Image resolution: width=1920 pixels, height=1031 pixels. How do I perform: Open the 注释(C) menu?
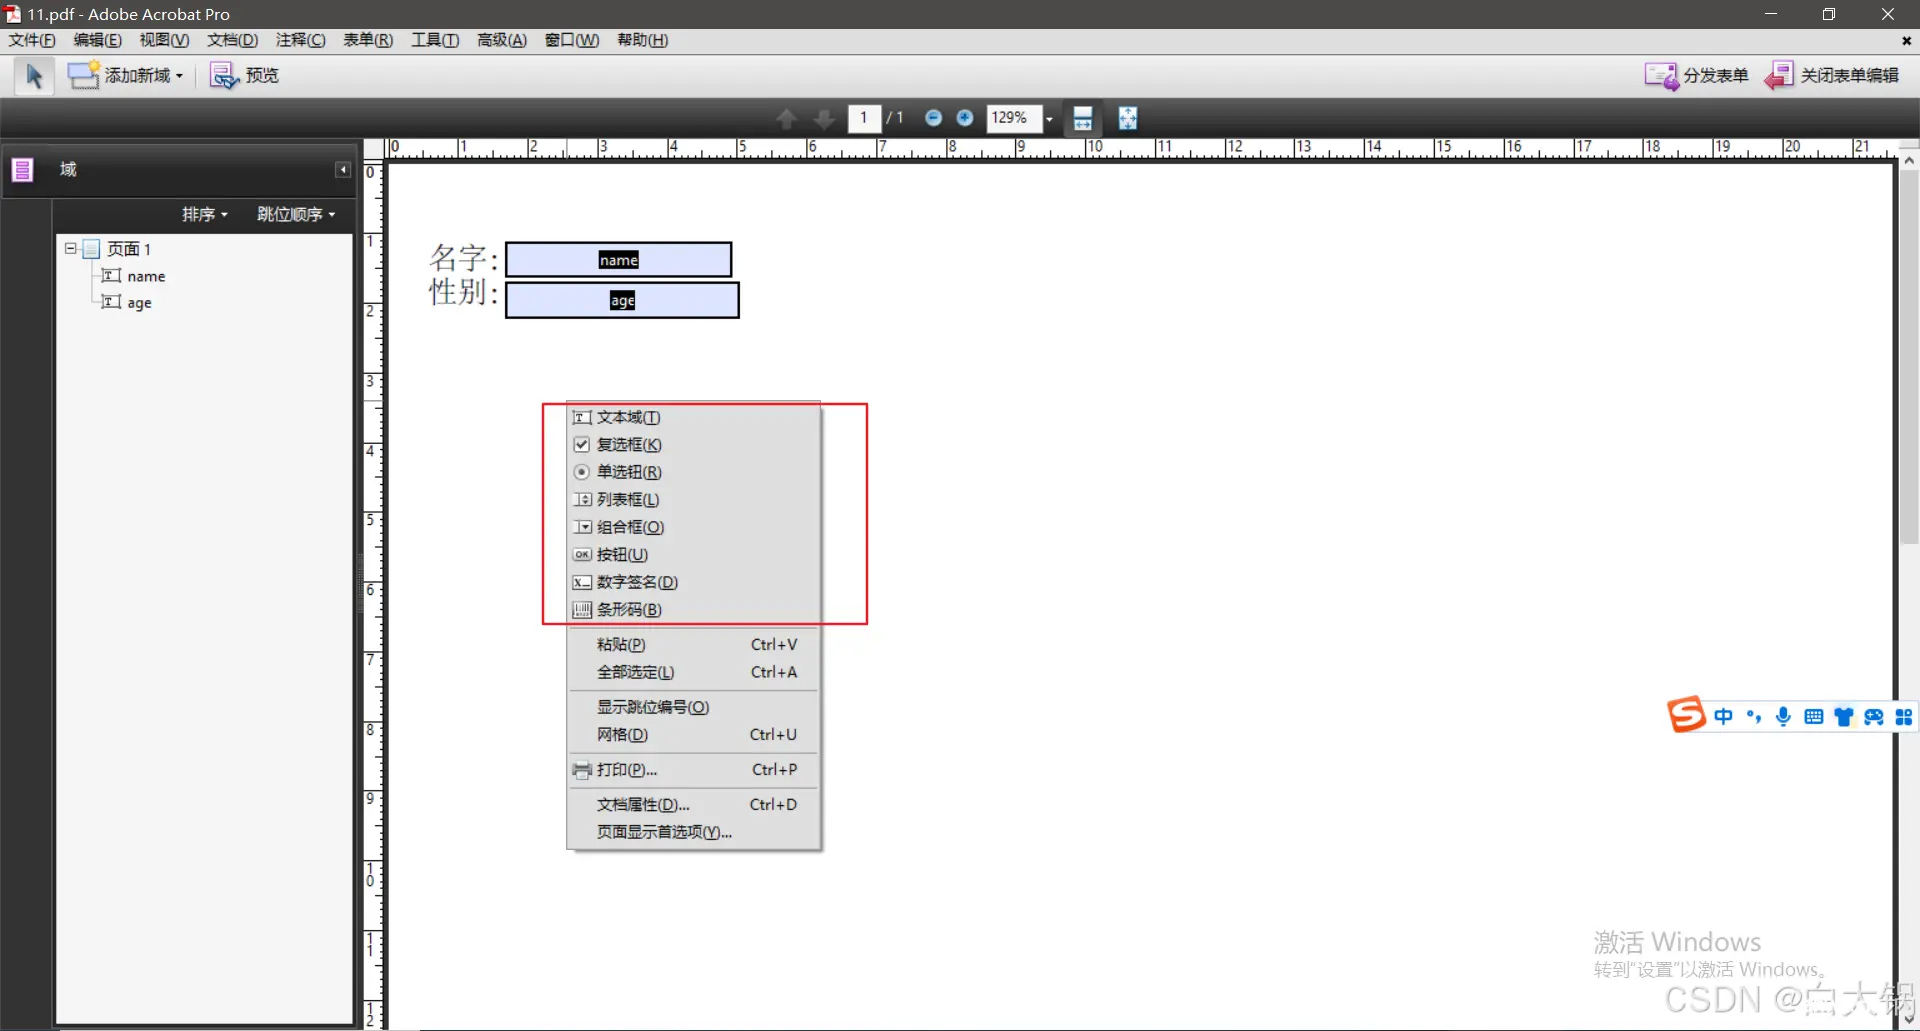(x=300, y=40)
